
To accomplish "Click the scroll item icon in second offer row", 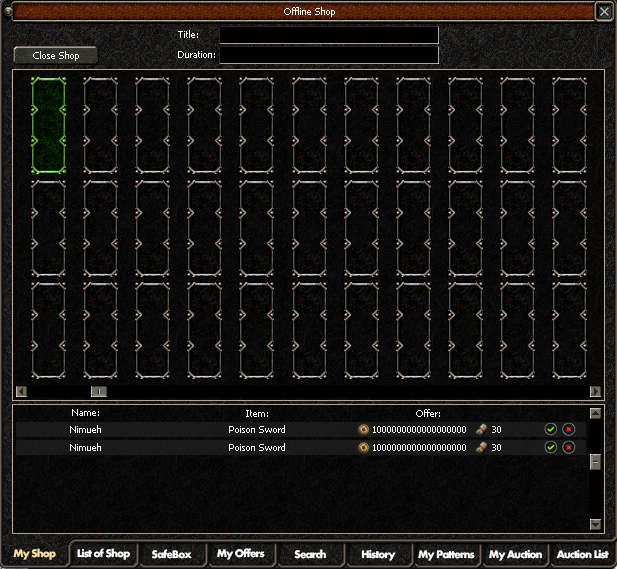I will pos(481,447).
